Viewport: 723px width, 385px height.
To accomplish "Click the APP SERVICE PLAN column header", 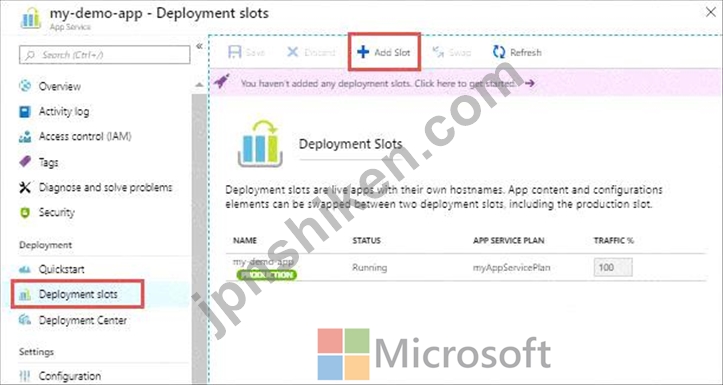I will pos(509,241).
